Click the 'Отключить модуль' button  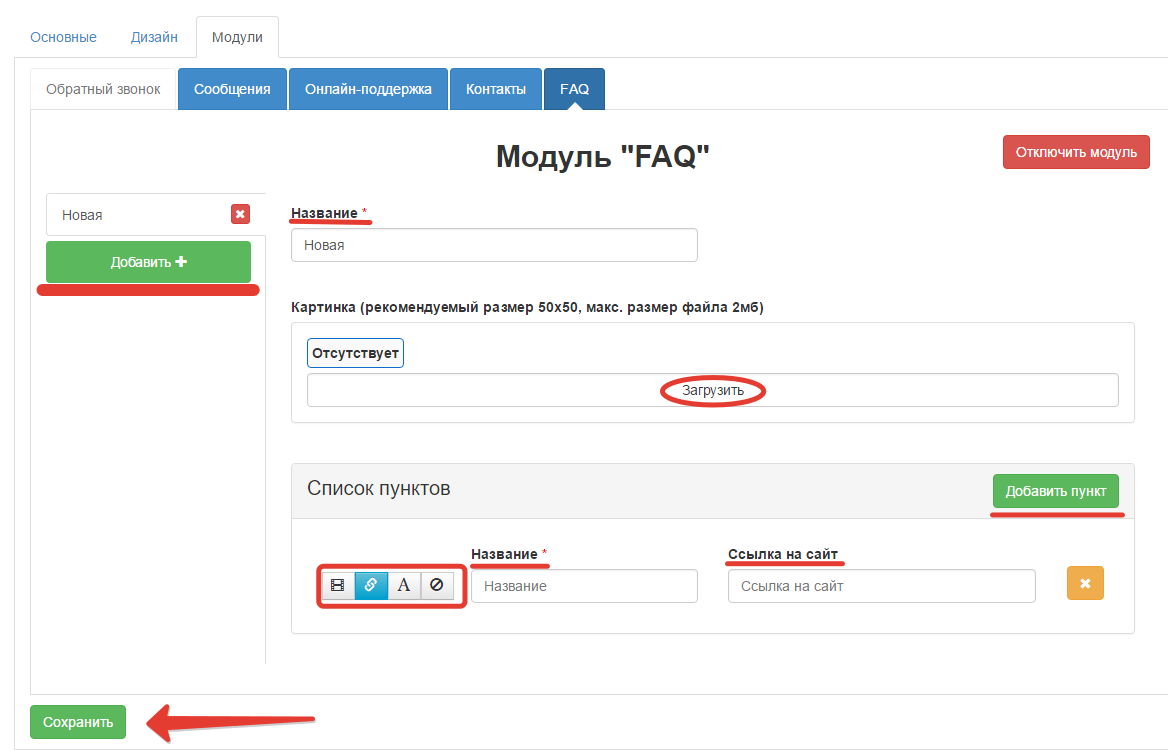pos(1076,152)
